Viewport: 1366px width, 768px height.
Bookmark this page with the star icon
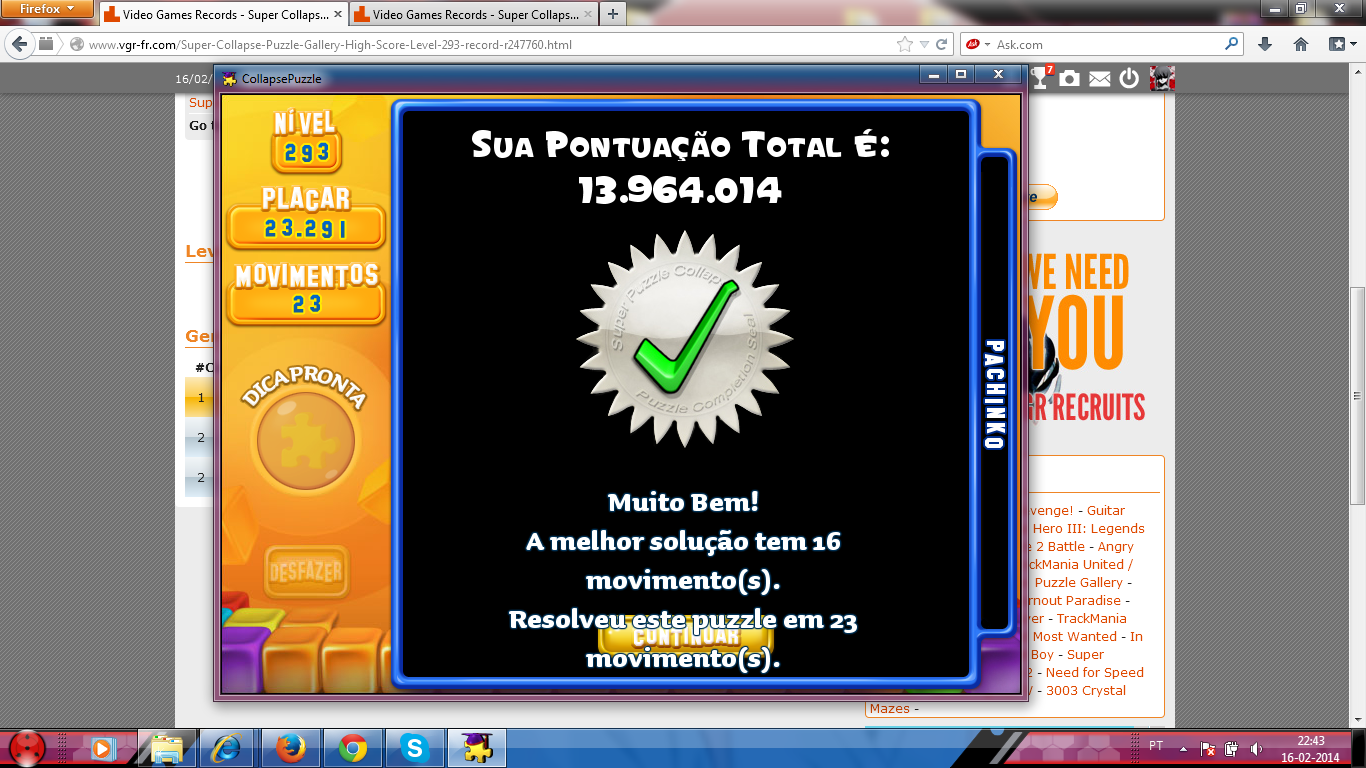905,44
